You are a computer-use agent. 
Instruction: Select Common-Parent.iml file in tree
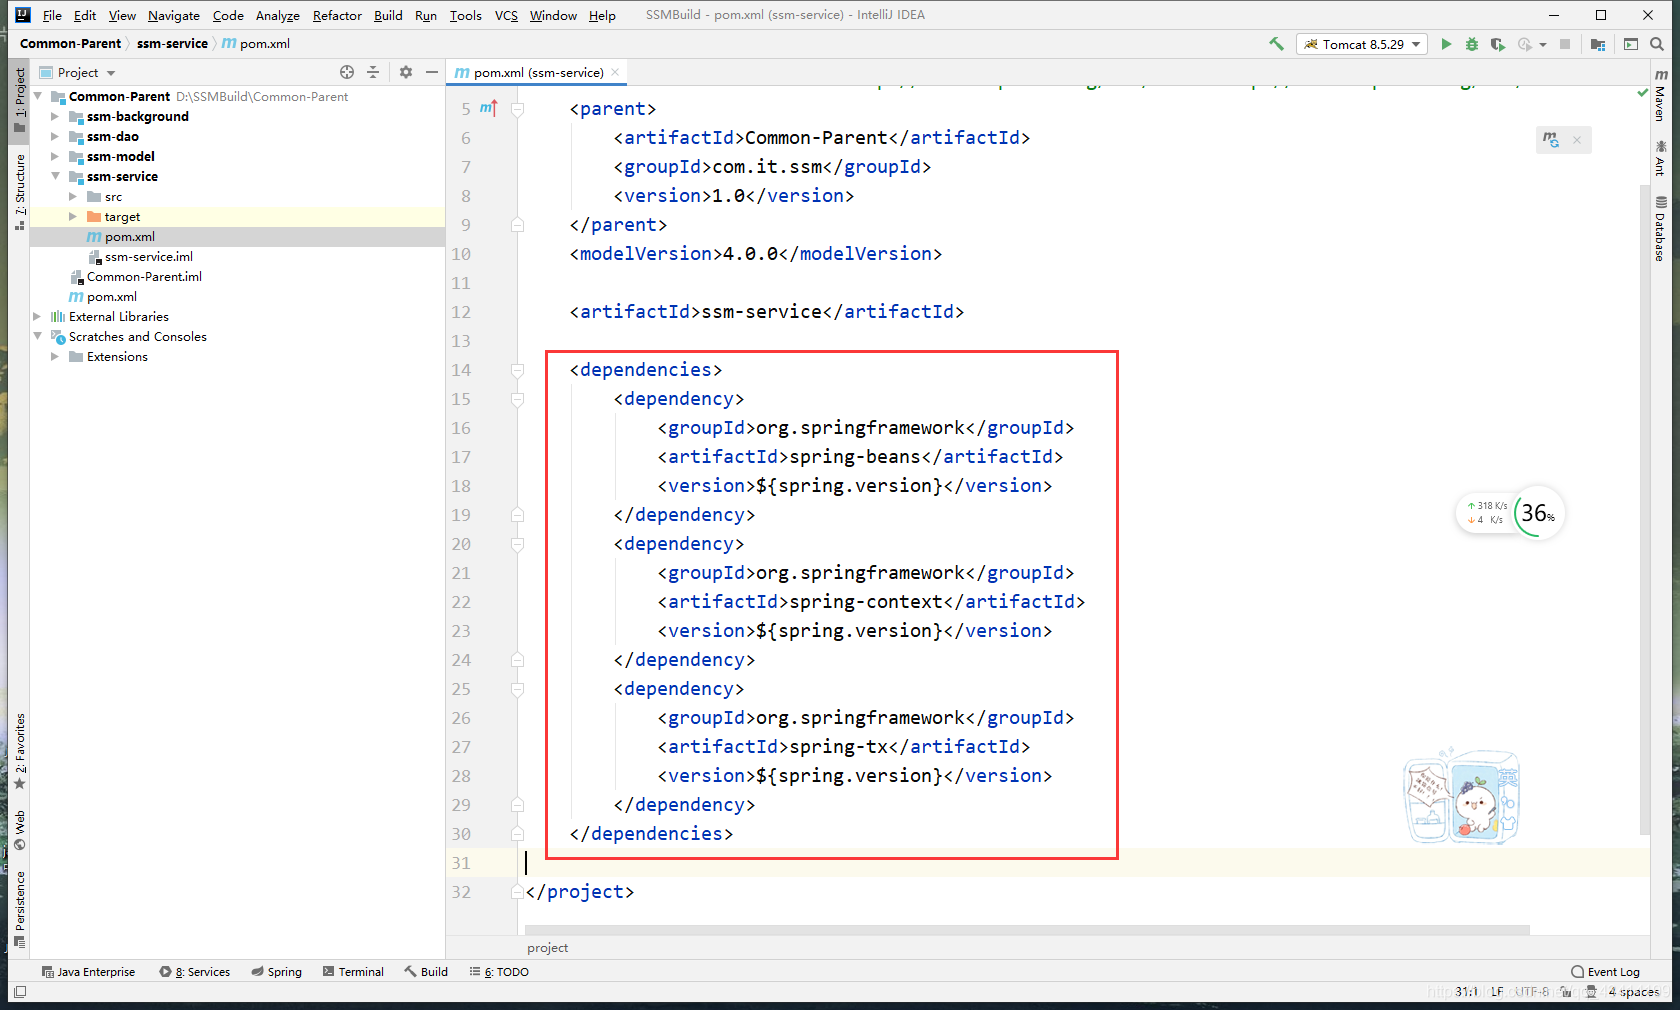tap(144, 277)
